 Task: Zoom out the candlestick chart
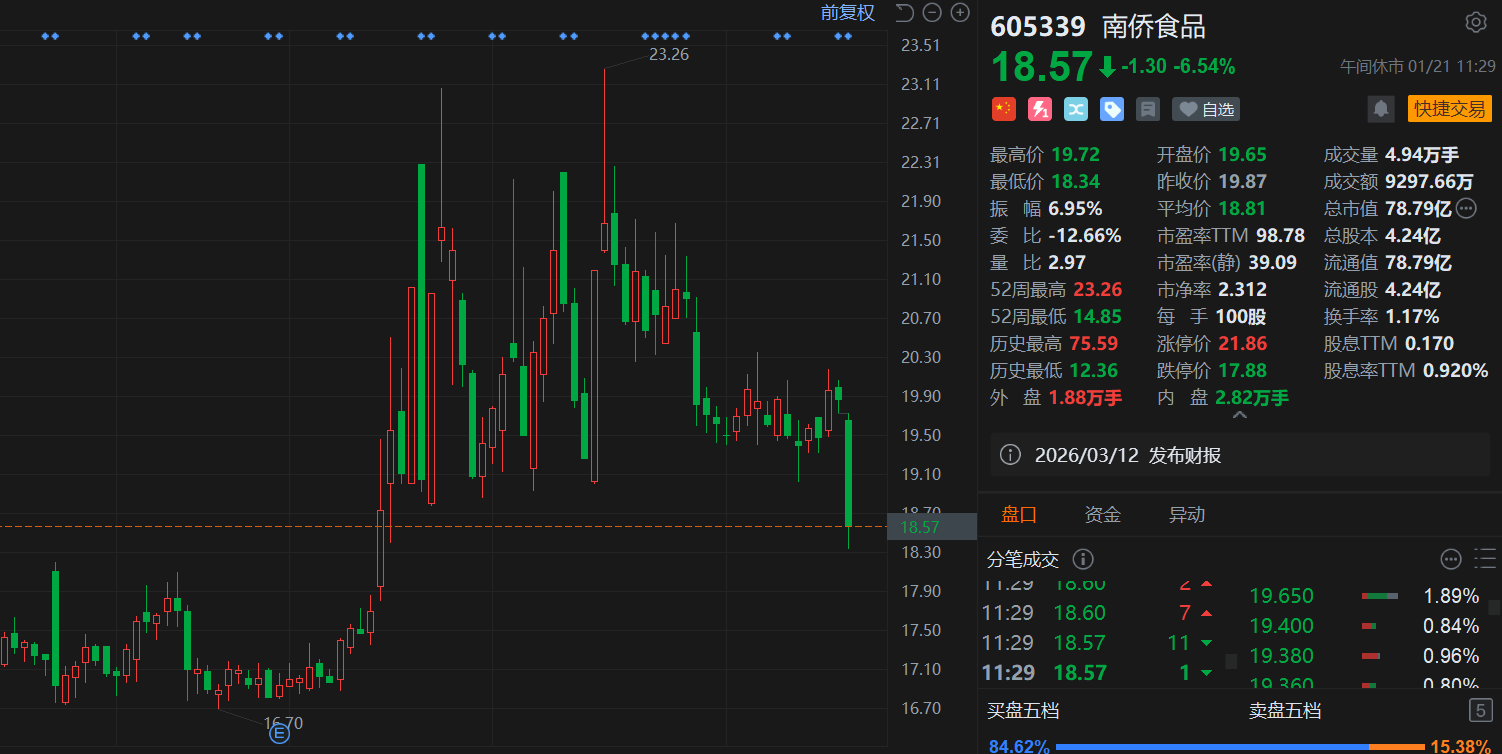click(932, 13)
